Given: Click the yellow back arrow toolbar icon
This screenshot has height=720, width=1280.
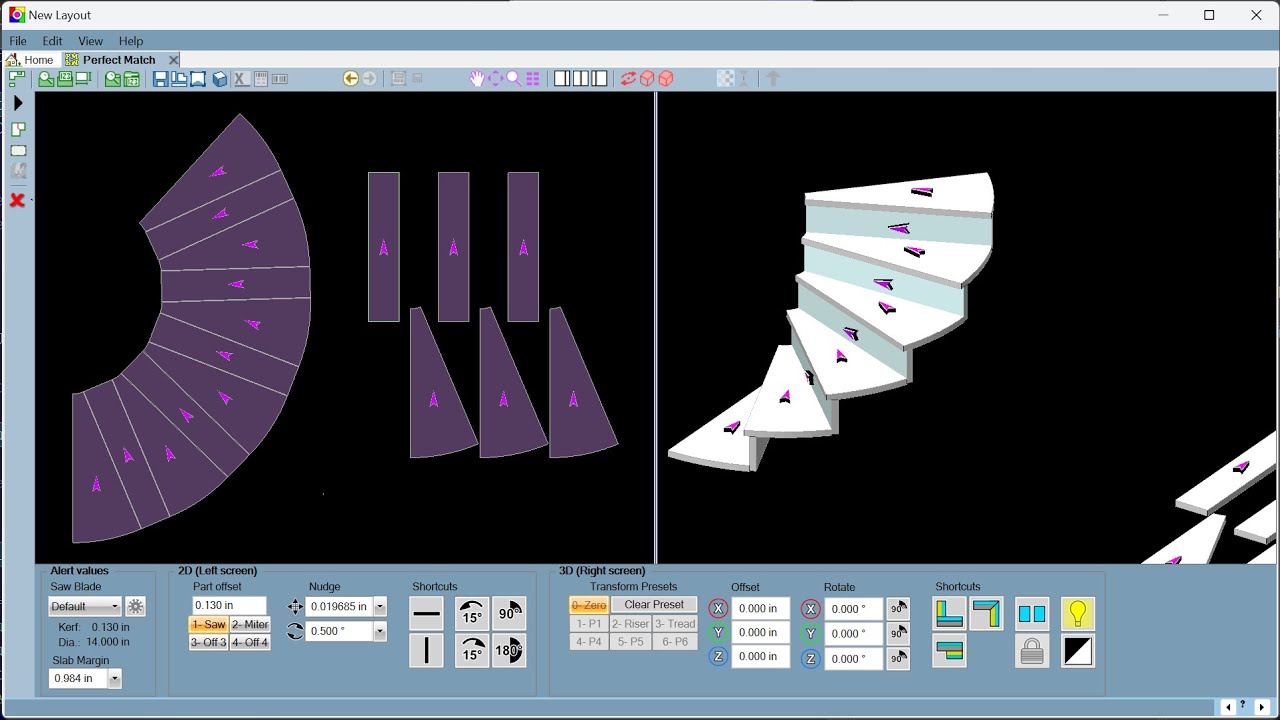Looking at the screenshot, I should point(350,79).
